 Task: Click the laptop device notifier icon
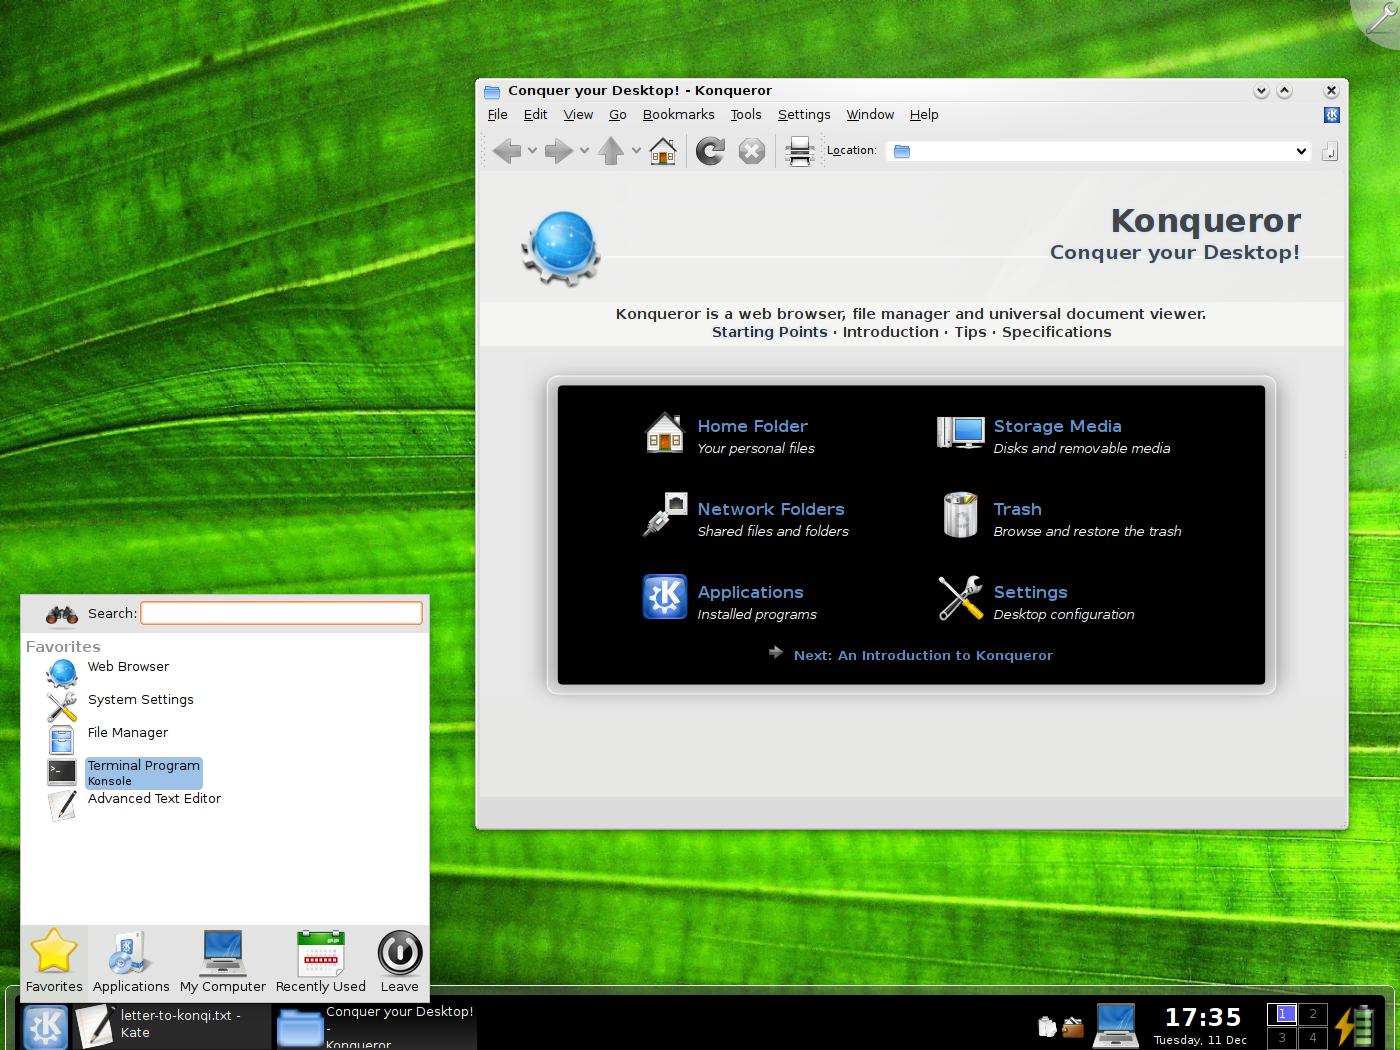(x=1116, y=1025)
